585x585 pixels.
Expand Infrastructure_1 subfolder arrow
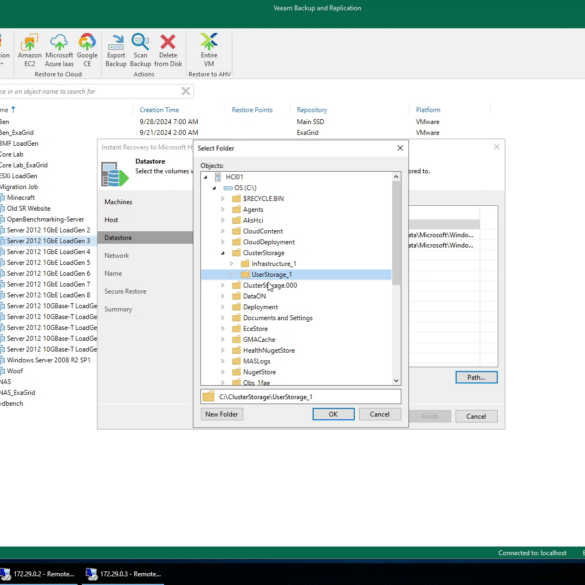[x=231, y=263]
